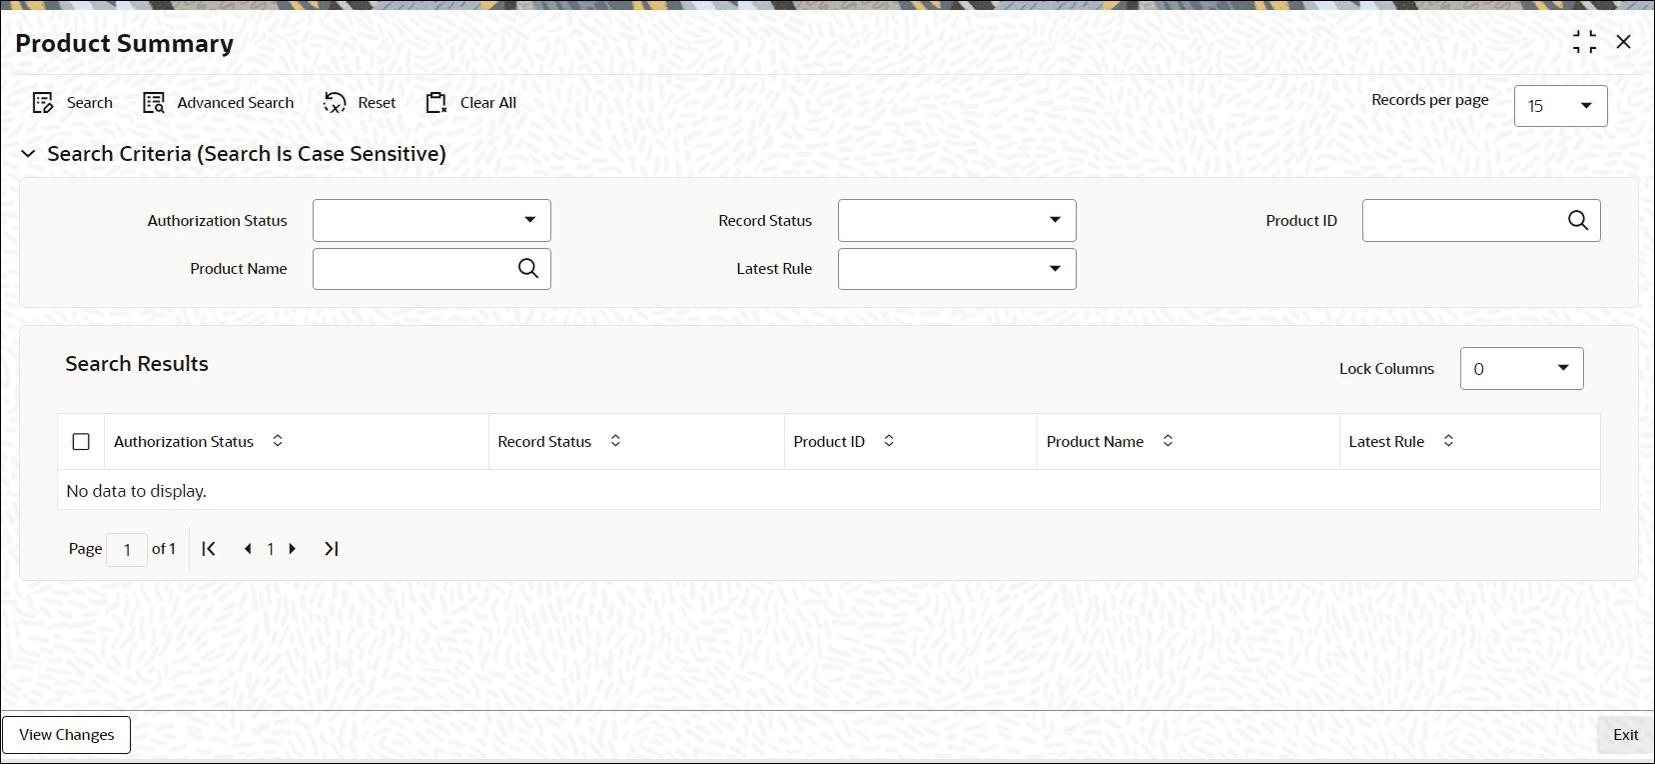The height and width of the screenshot is (764, 1655).
Task: Close the Product Summary window
Action: tap(1624, 42)
